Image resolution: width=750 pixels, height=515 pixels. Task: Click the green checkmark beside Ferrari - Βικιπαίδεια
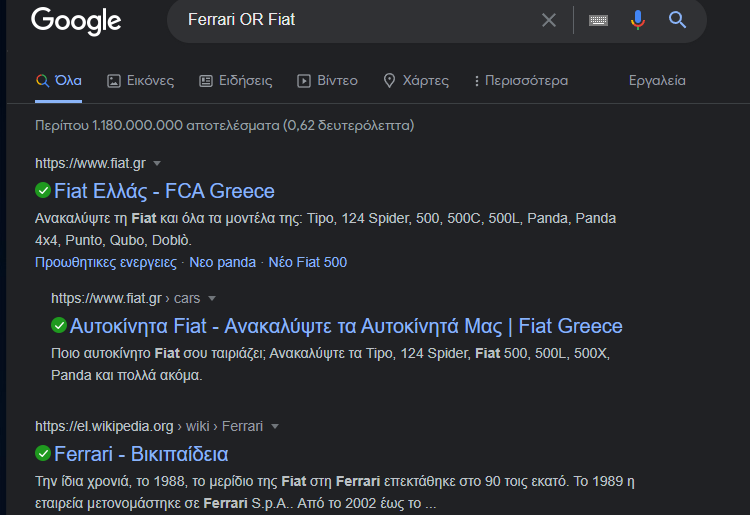coord(43,453)
